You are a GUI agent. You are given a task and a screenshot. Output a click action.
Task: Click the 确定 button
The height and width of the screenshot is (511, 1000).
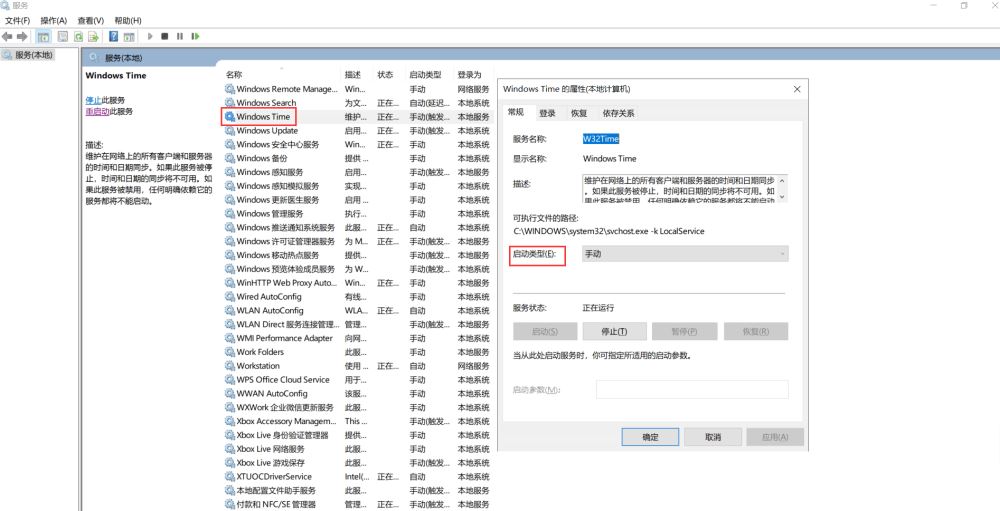pos(650,437)
